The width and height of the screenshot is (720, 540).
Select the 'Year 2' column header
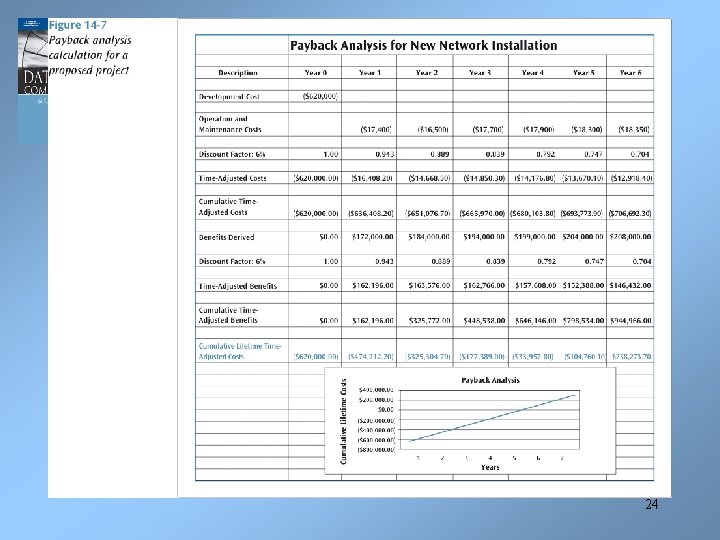coord(427,73)
